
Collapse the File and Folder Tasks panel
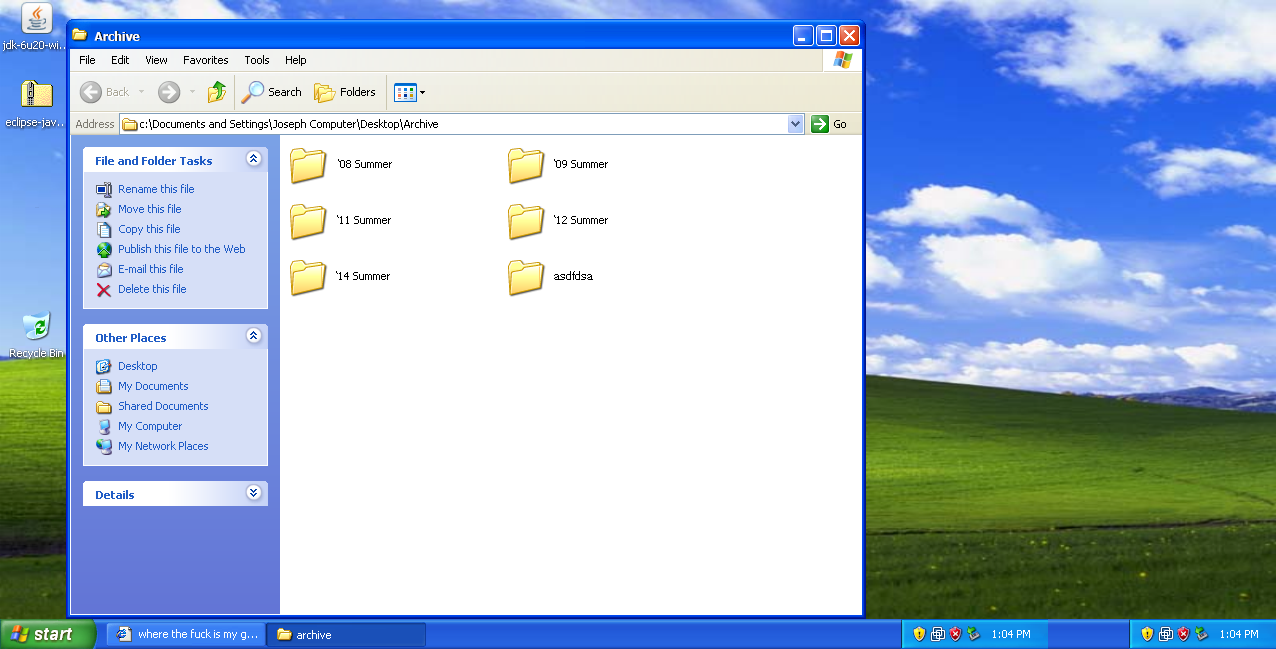253,159
